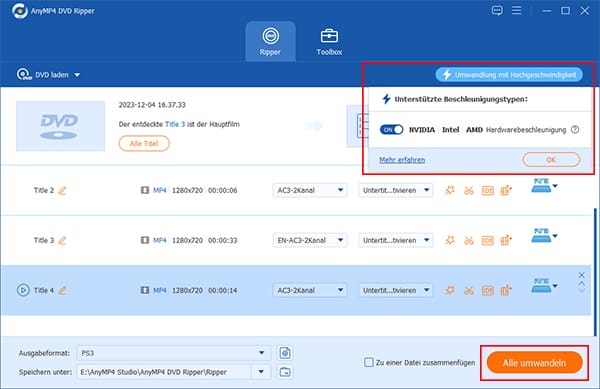600x389 pixels.
Task: Click Umwandlung mit Hochgeschwindigkeit button
Action: 509,75
